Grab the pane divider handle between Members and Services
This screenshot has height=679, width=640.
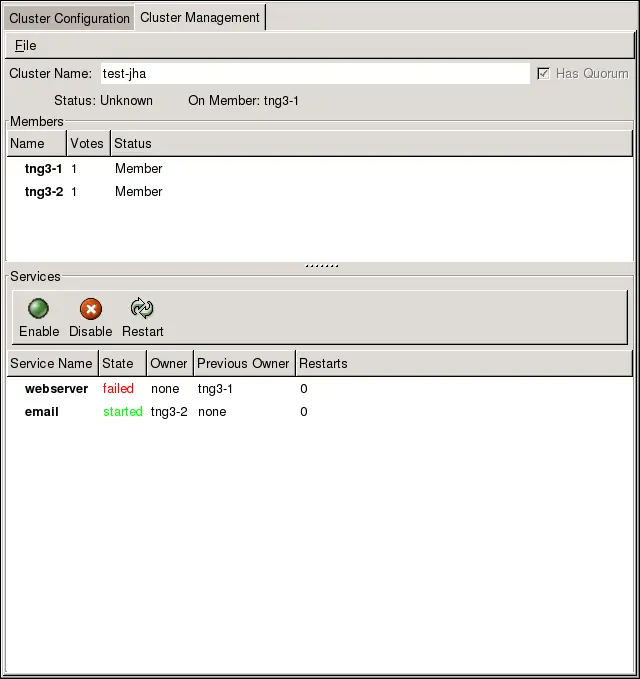[321, 266]
